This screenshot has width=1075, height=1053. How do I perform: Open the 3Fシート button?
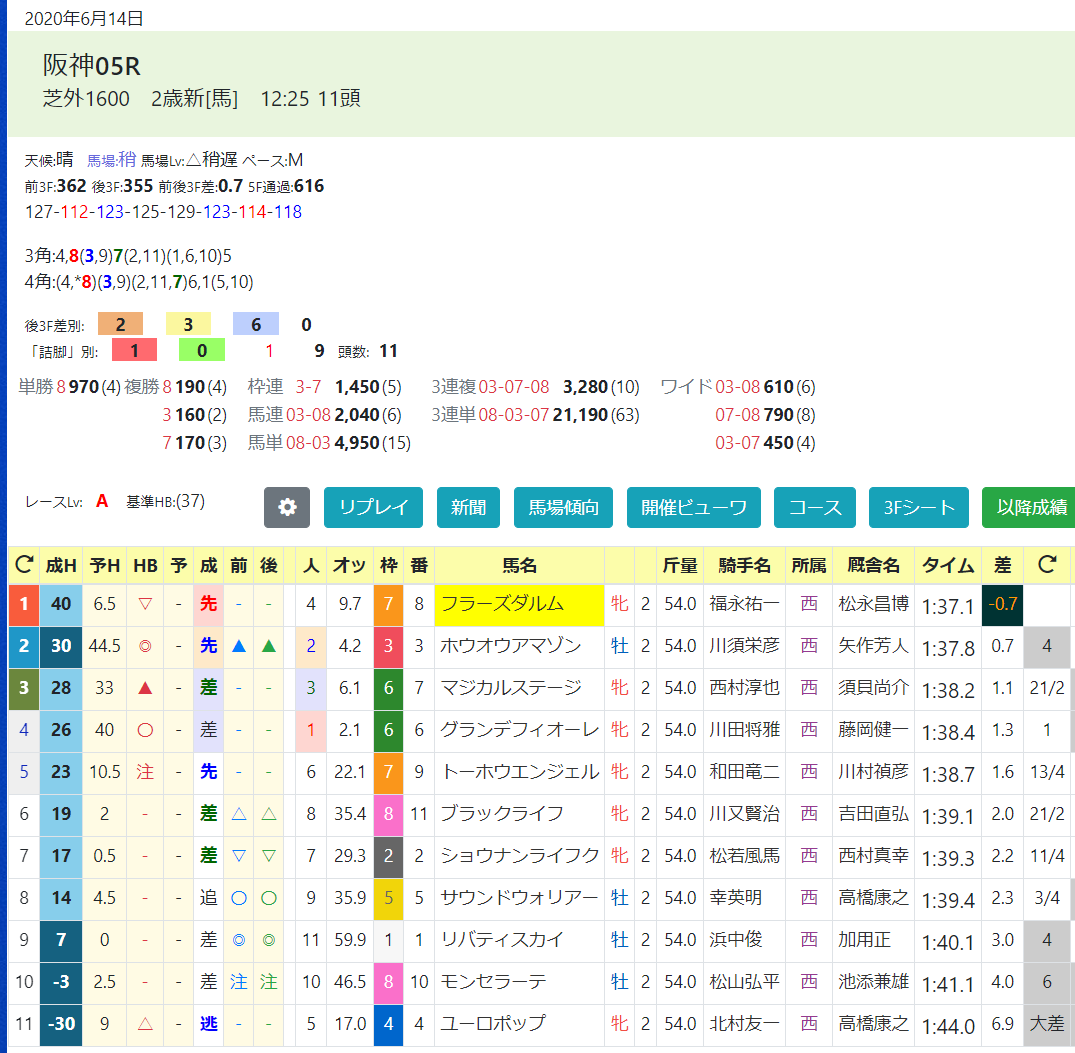point(919,507)
